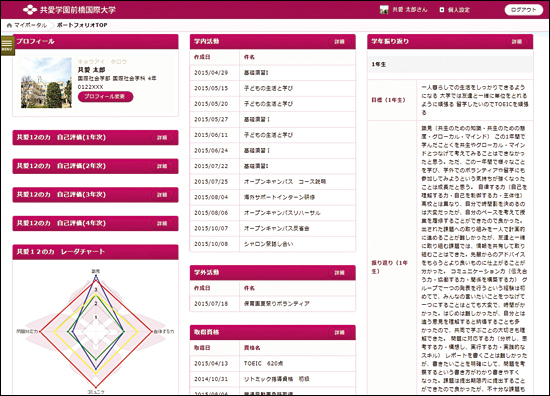Viewport: 550px width, 396px height.
Task: Open 詳細 in the 学外活動 panel
Action: (x=340, y=273)
